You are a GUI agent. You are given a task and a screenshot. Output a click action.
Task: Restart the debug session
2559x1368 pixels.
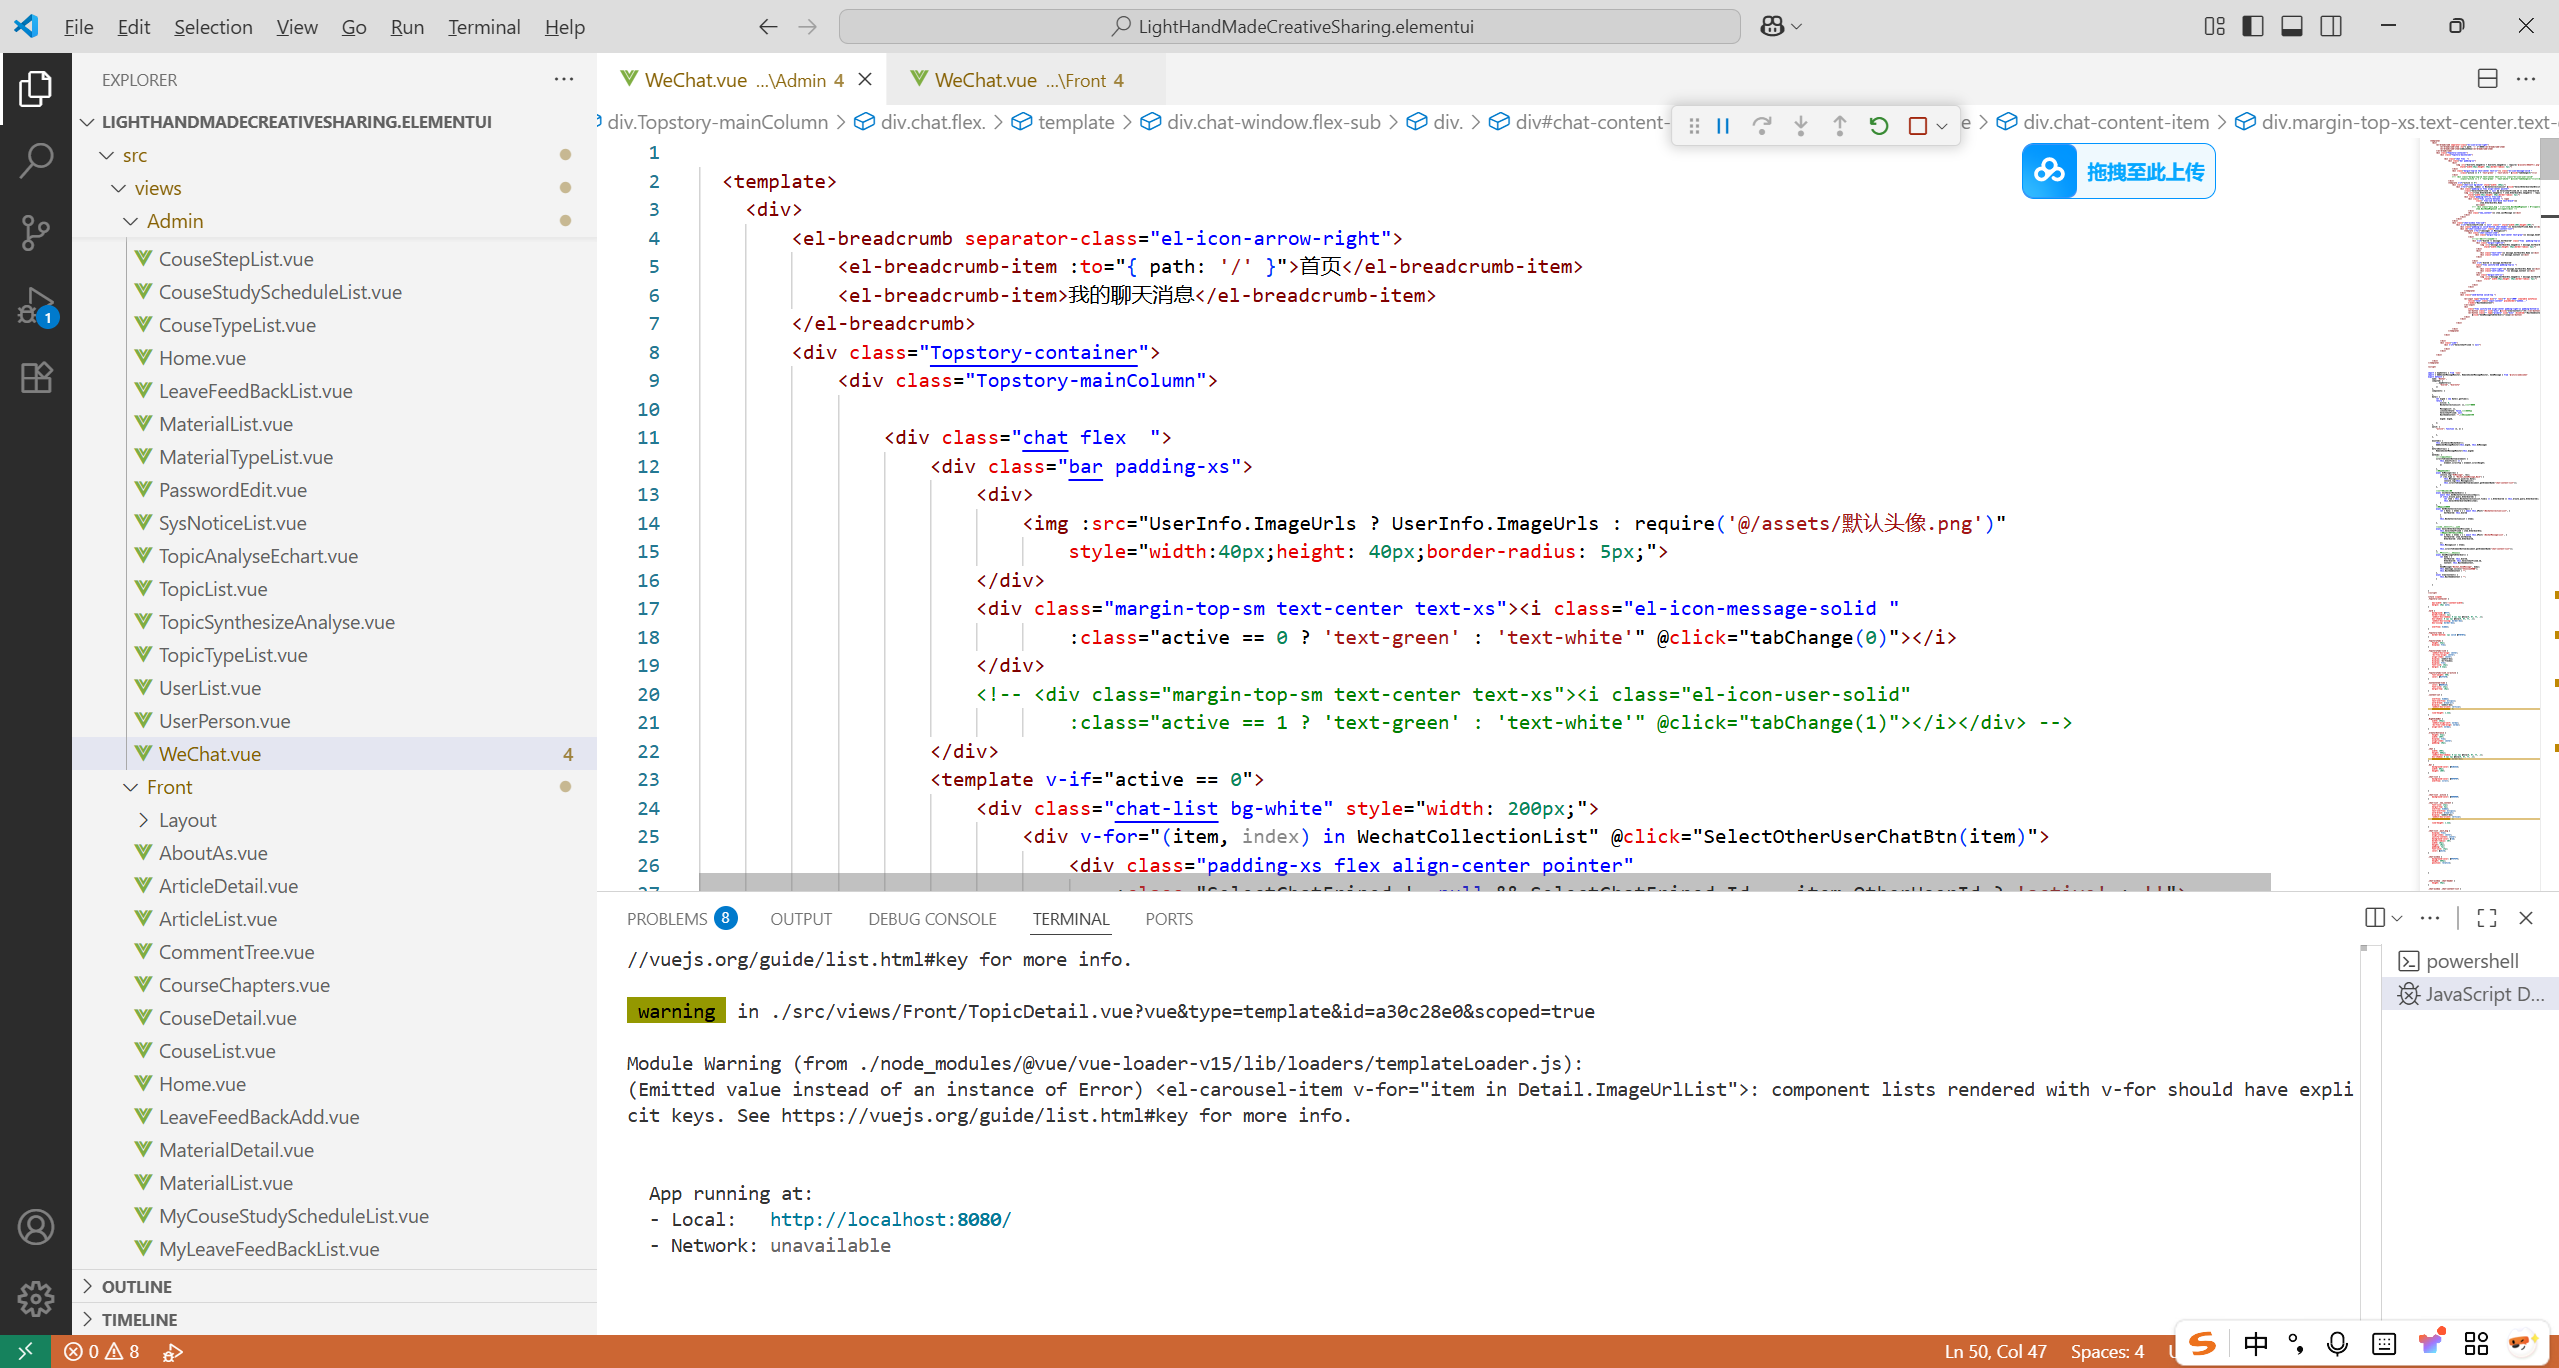(x=1879, y=126)
